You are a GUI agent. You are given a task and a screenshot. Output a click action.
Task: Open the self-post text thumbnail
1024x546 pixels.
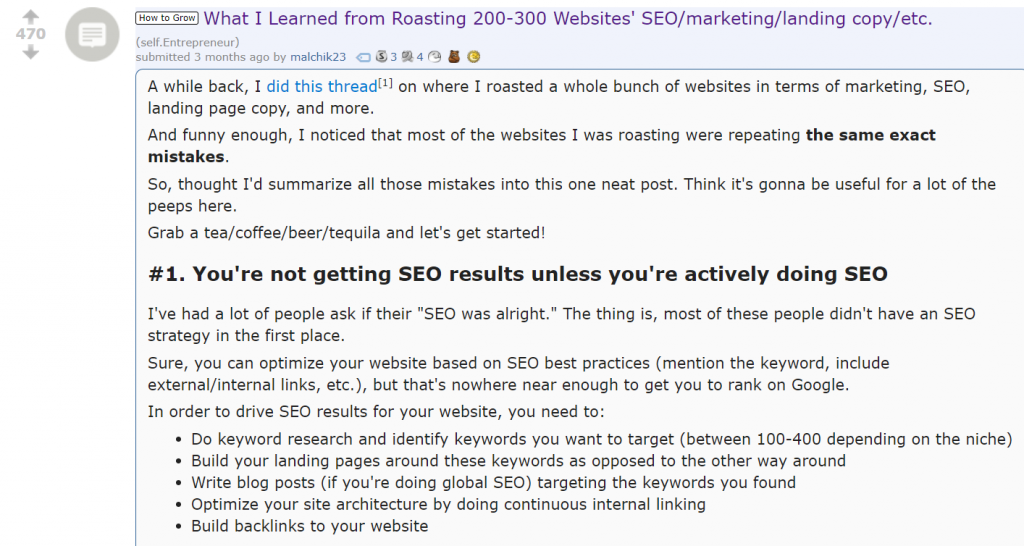92,34
